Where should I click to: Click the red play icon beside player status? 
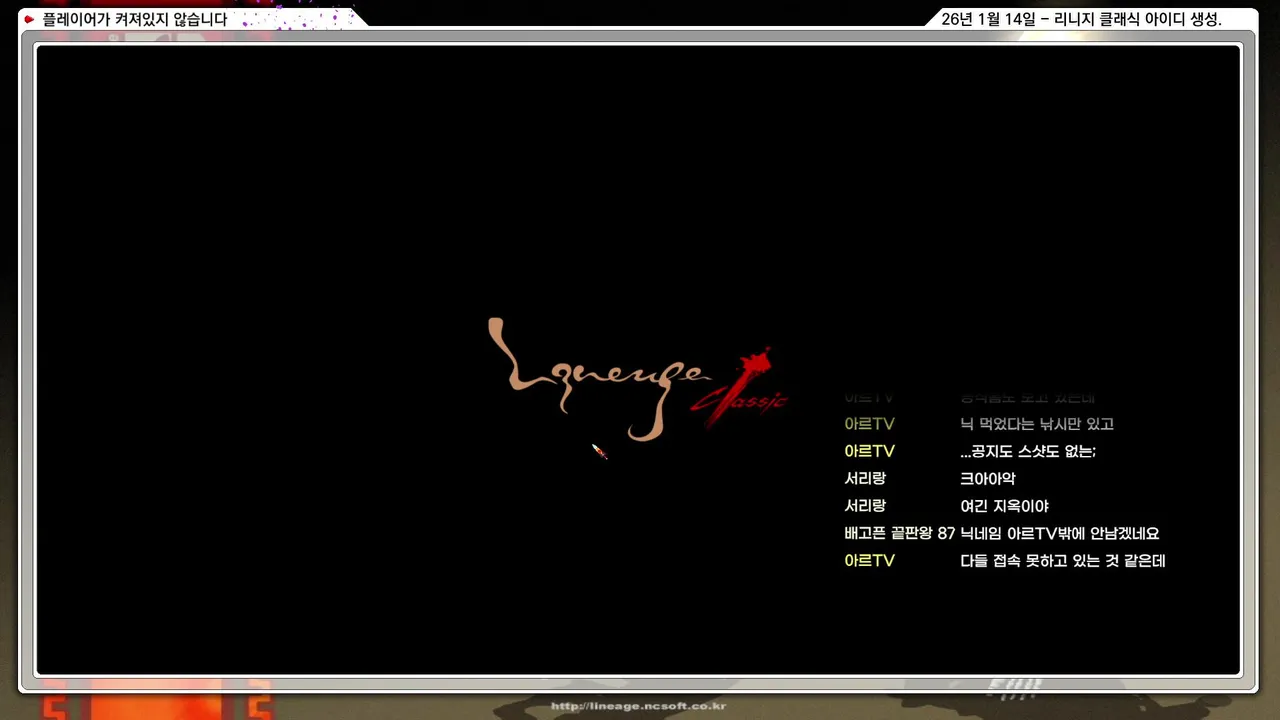[29, 19]
